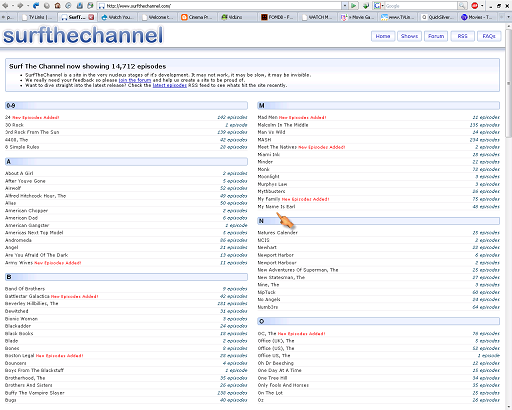
Task: Click the print toolbar icon next to address bar
Action: pos(90,6)
